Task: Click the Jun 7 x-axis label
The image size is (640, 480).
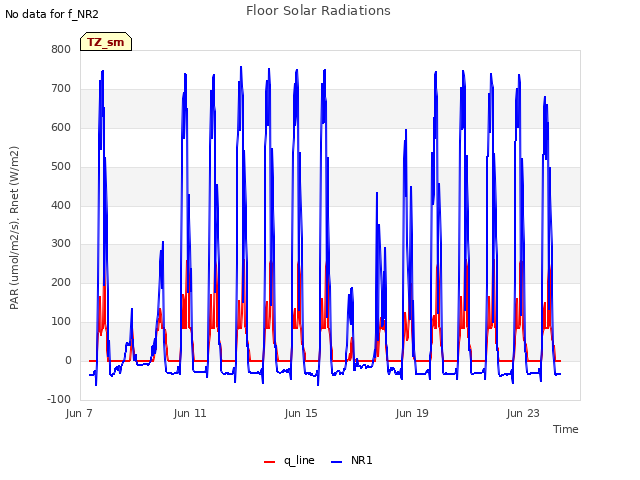Action: coord(79,413)
